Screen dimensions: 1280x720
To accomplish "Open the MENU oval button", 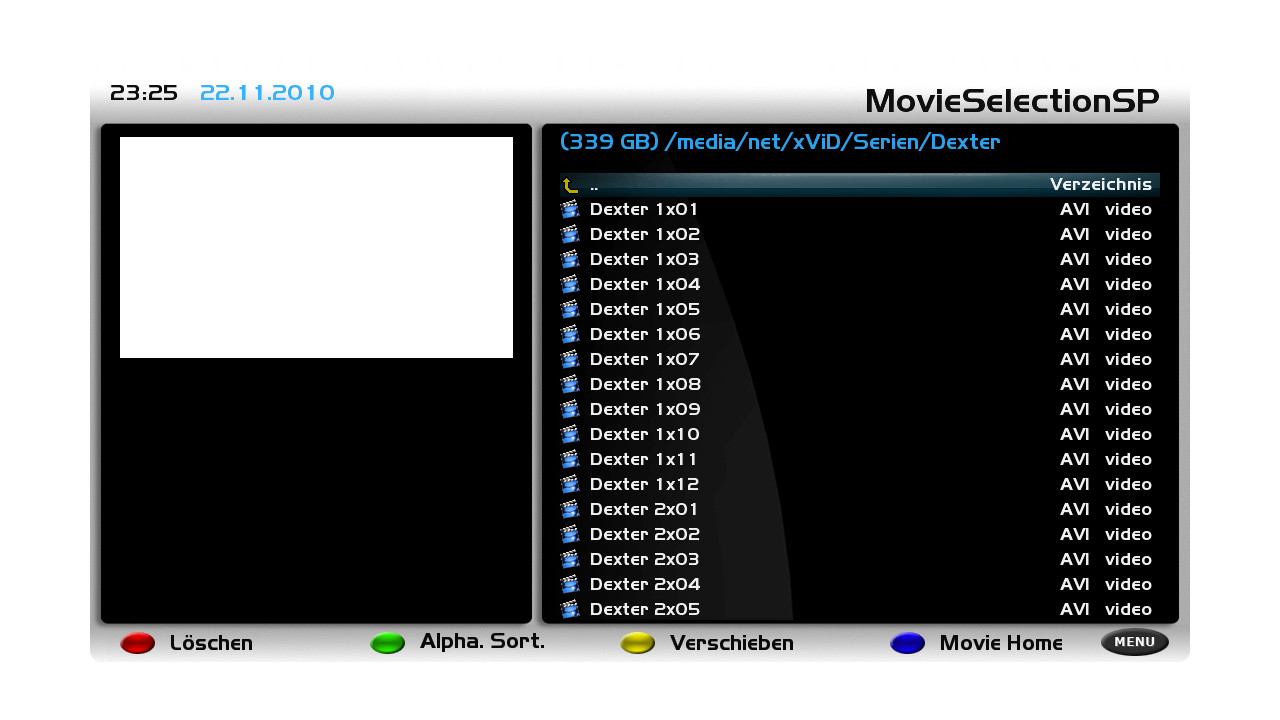I will point(1135,642).
